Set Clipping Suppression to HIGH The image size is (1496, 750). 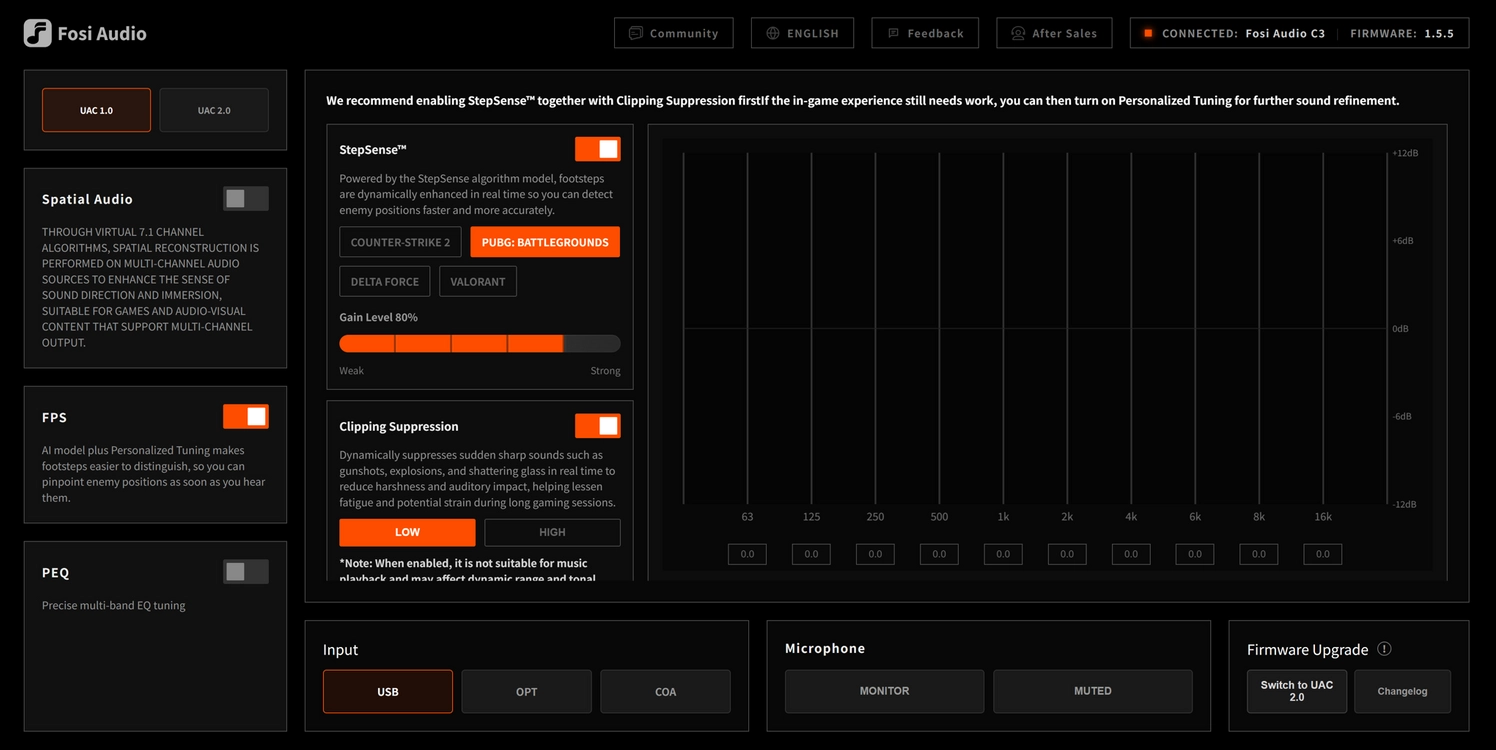(x=552, y=532)
